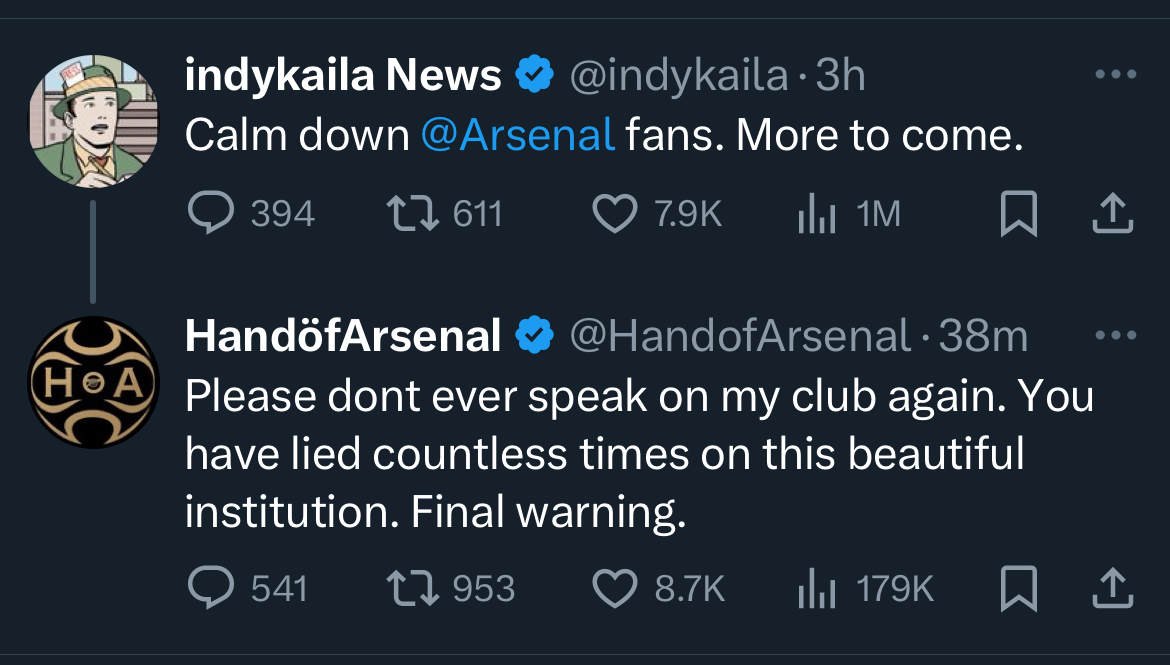Viewport: 1170px width, 665px height.
Task: Open more options for indykaila tweet
Action: pyautogui.click(x=1115, y=75)
